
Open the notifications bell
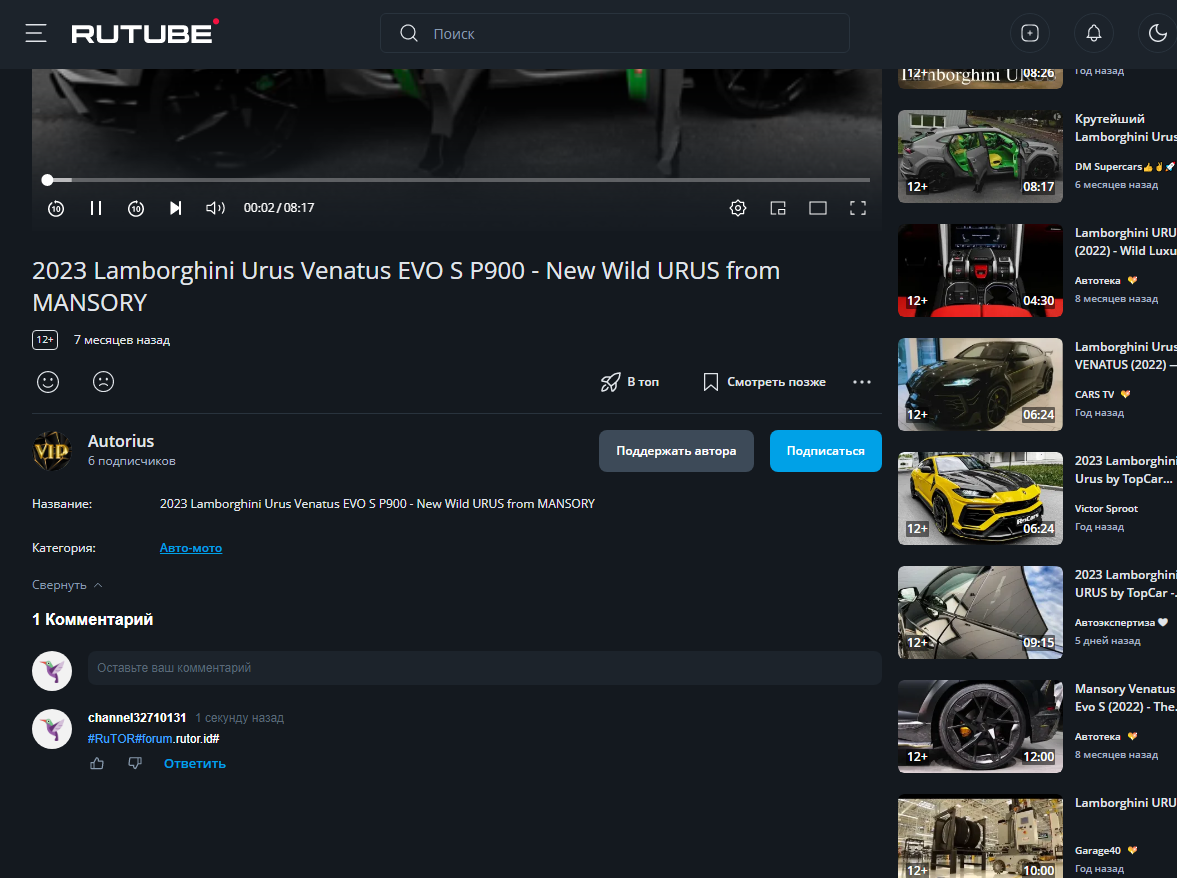pos(1094,33)
